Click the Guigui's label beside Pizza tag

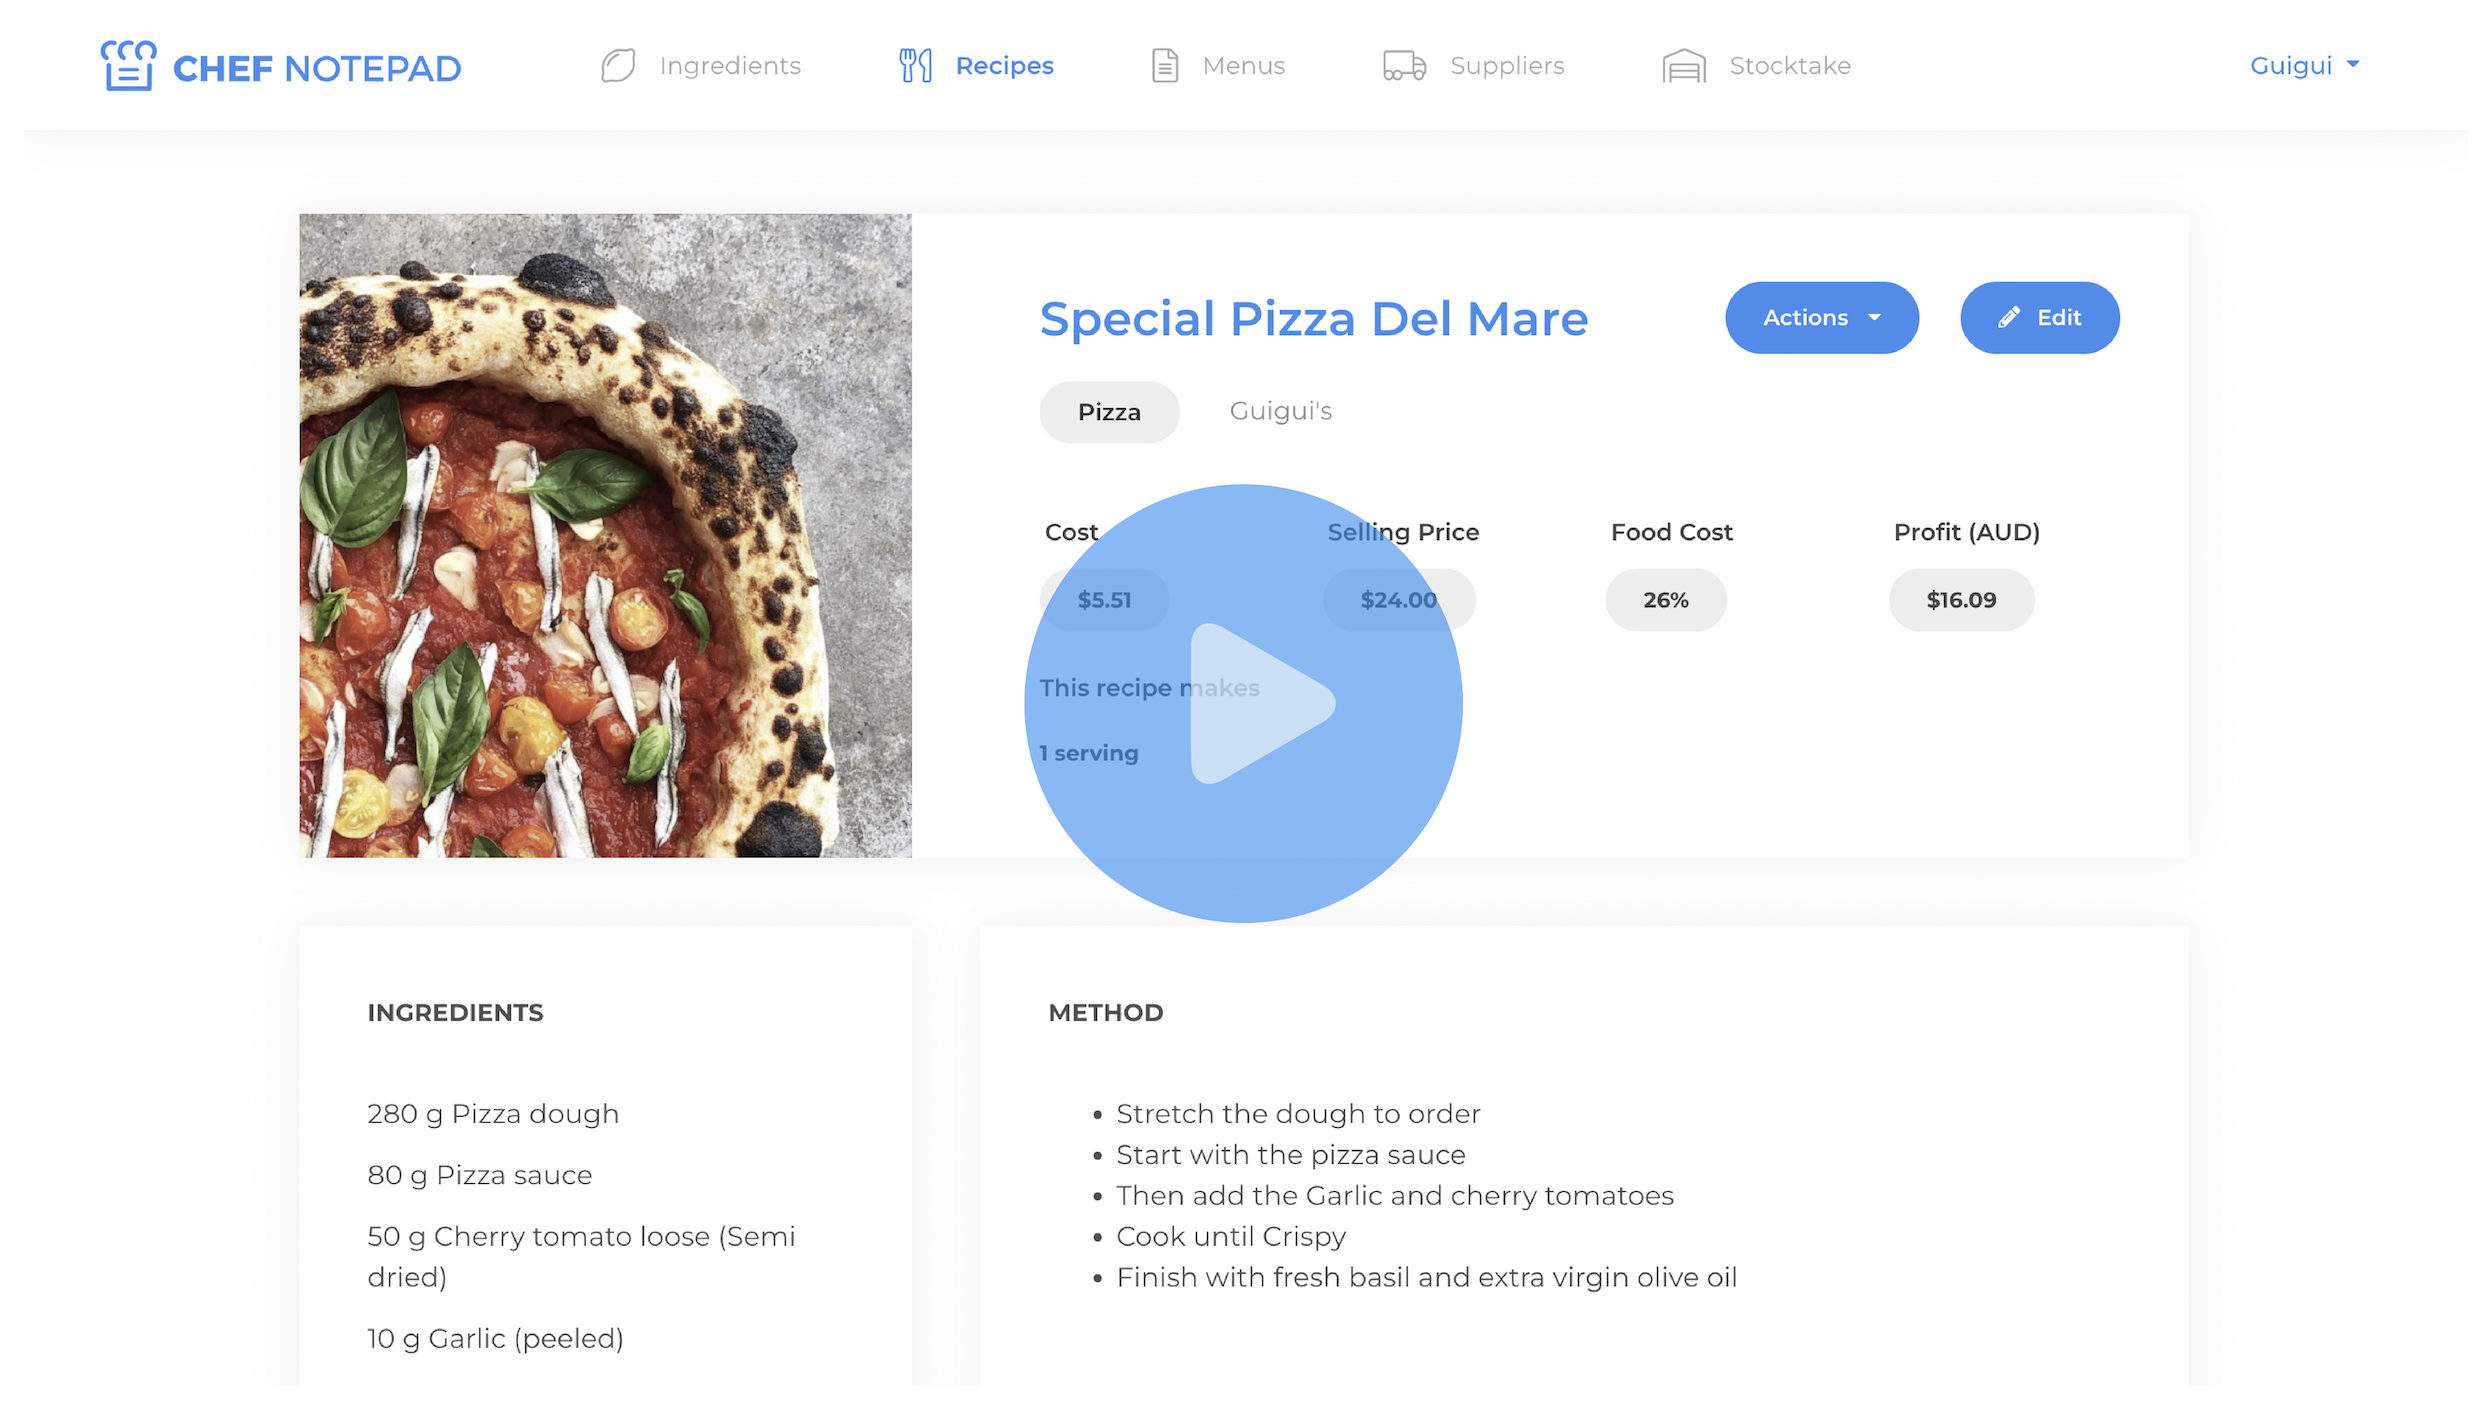click(x=1280, y=411)
